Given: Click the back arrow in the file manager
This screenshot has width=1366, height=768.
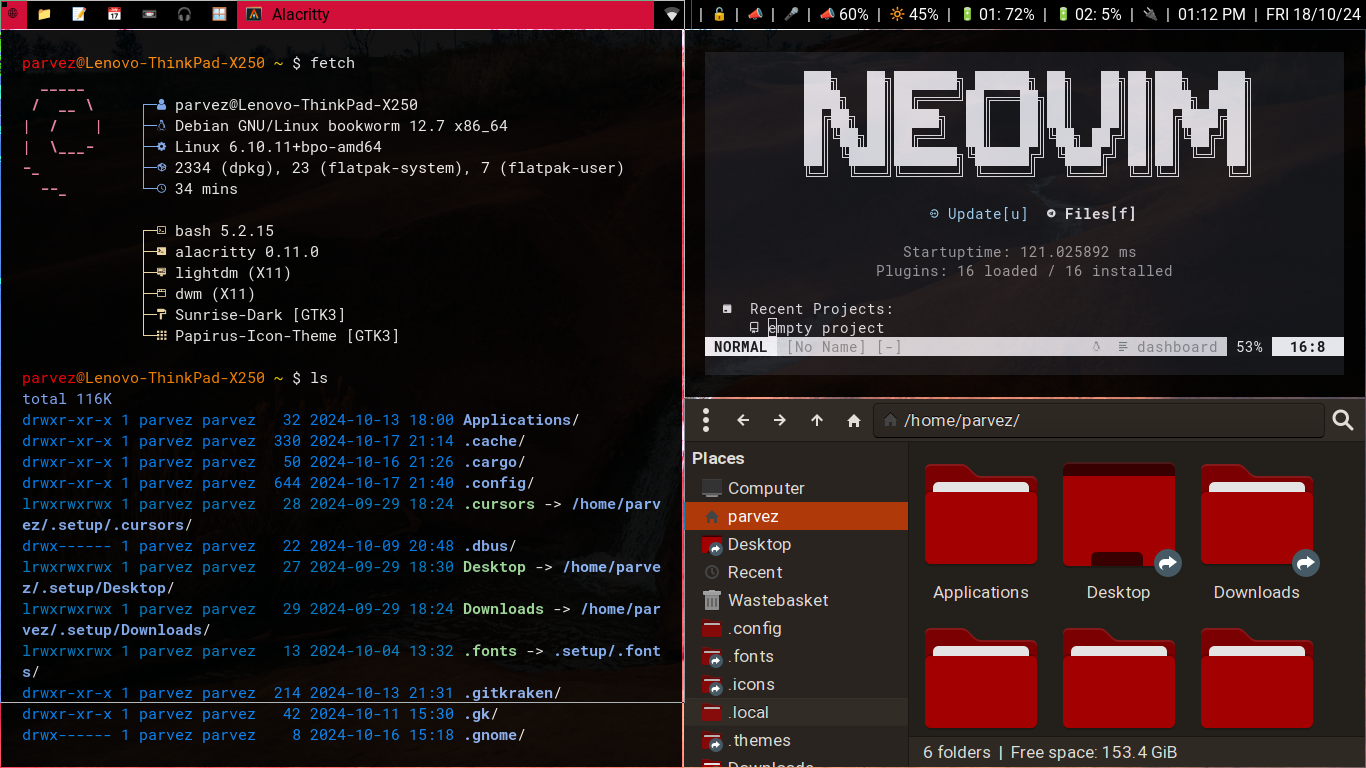Looking at the screenshot, I should 743,421.
